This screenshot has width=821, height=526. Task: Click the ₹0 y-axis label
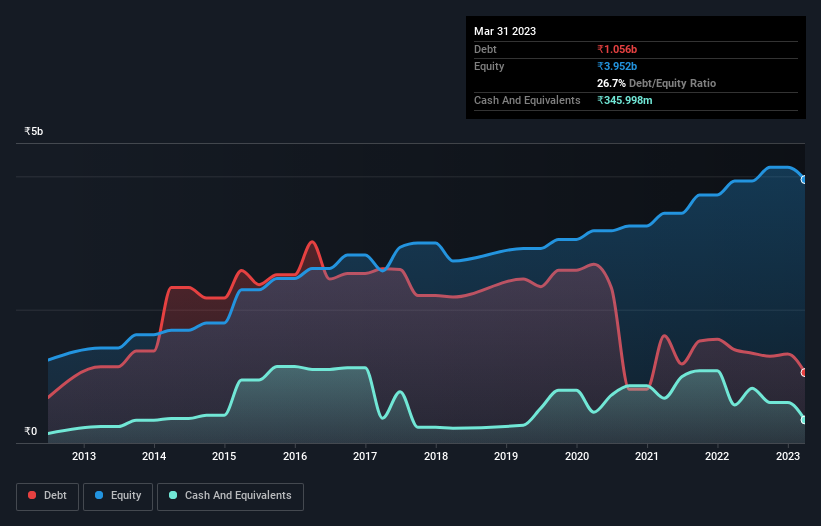[30, 431]
